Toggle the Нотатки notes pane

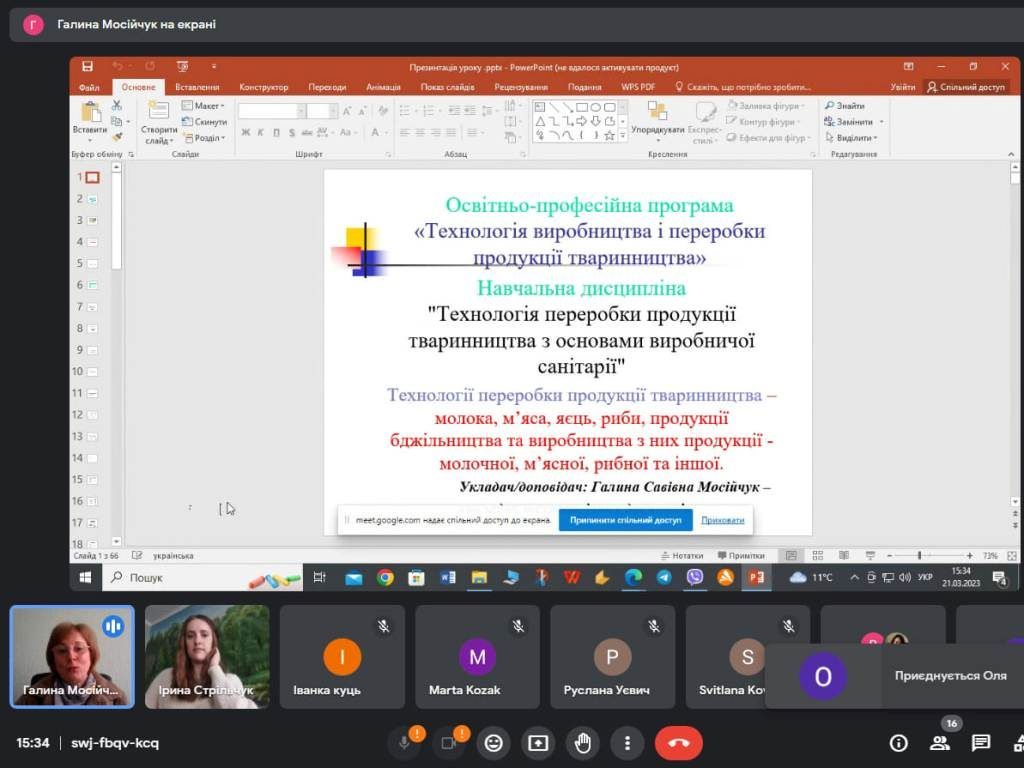click(681, 556)
